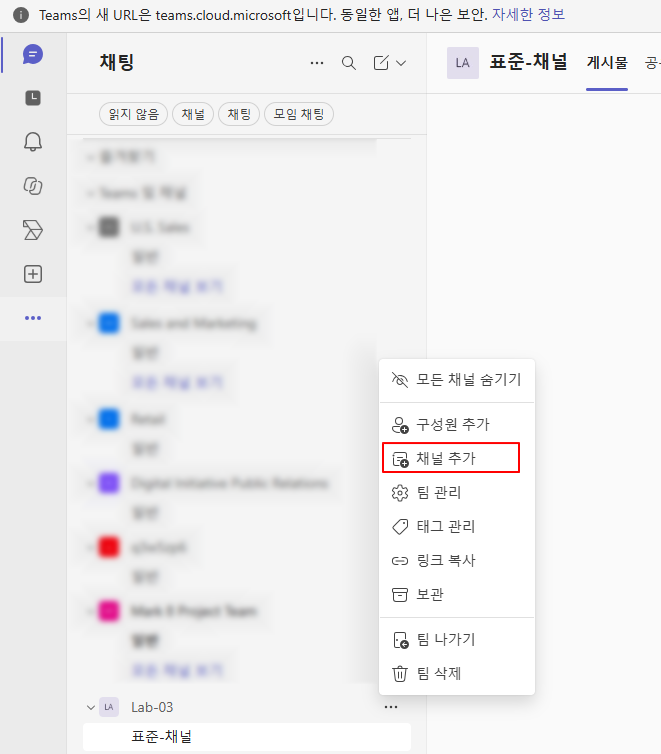Open chat header more options ellipsis
661x754 pixels.
point(317,63)
